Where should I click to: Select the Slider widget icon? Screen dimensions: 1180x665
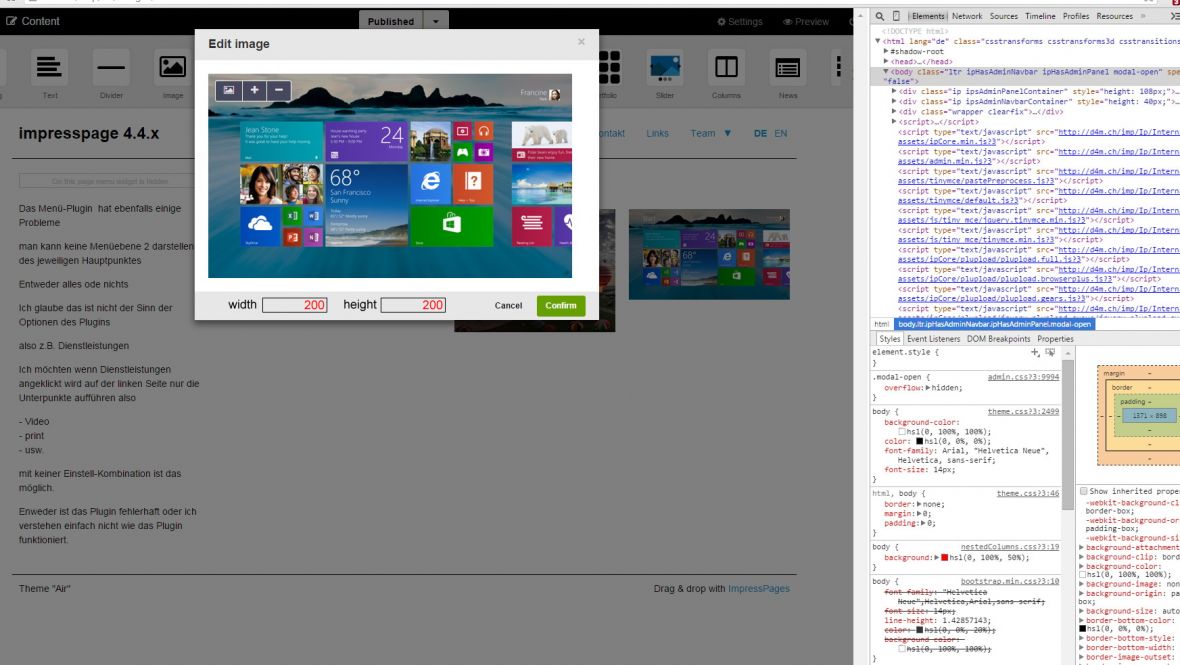[664, 66]
